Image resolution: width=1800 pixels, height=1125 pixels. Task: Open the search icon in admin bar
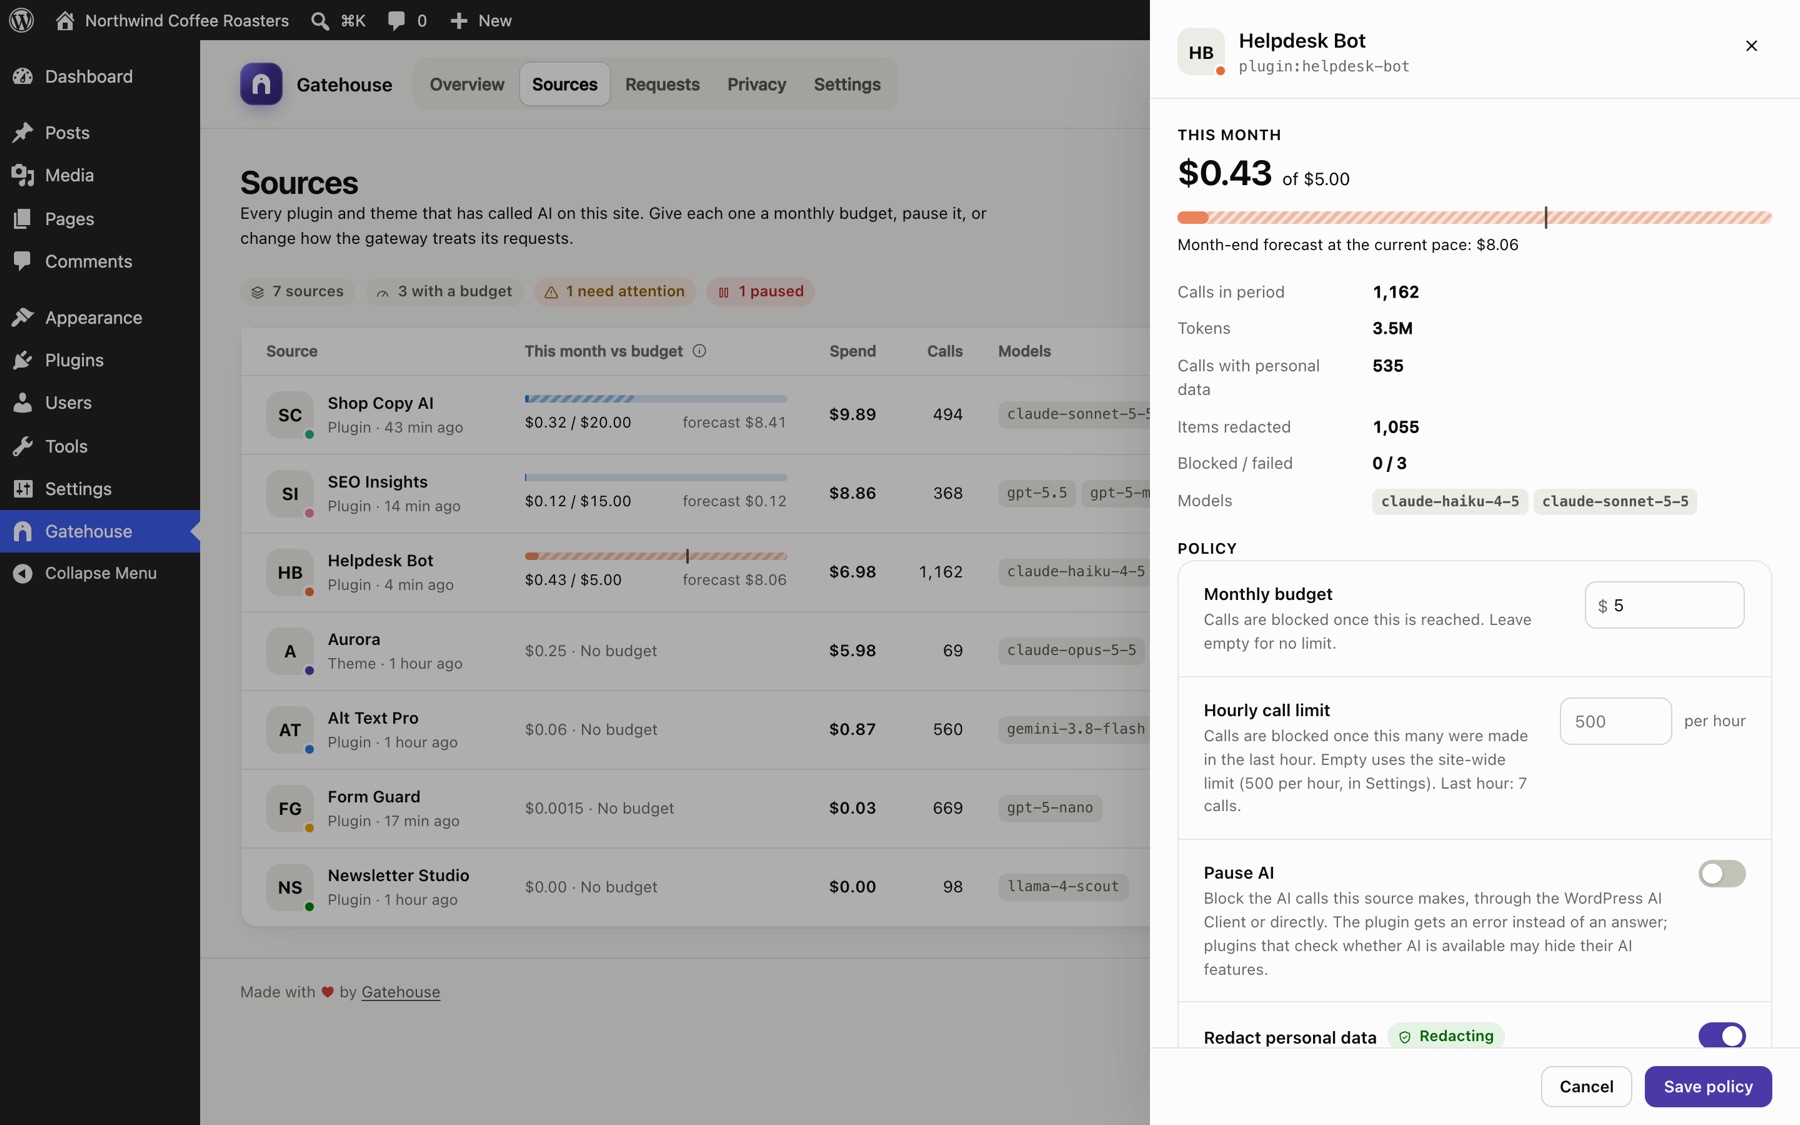pyautogui.click(x=320, y=20)
